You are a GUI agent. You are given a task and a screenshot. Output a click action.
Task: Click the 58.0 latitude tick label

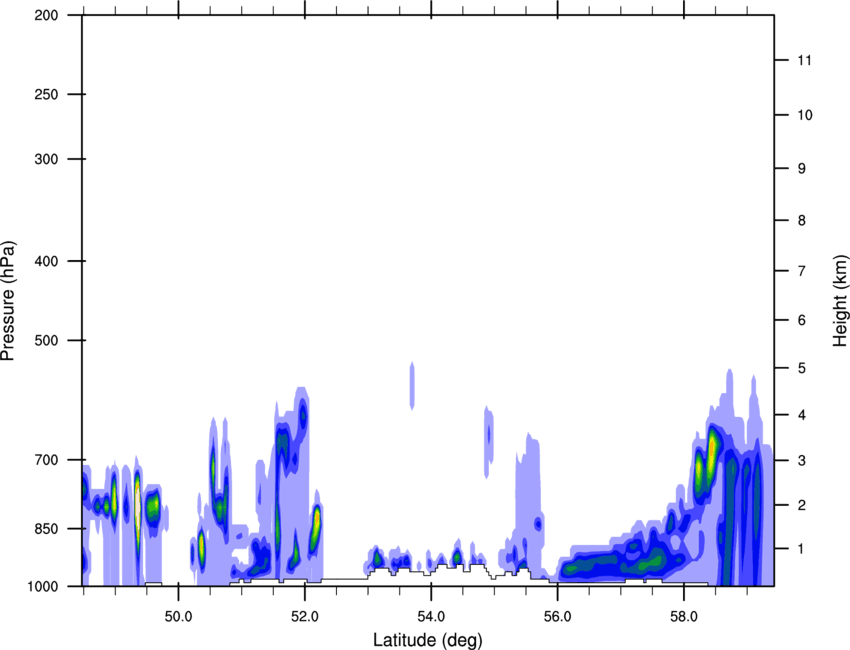[685, 617]
